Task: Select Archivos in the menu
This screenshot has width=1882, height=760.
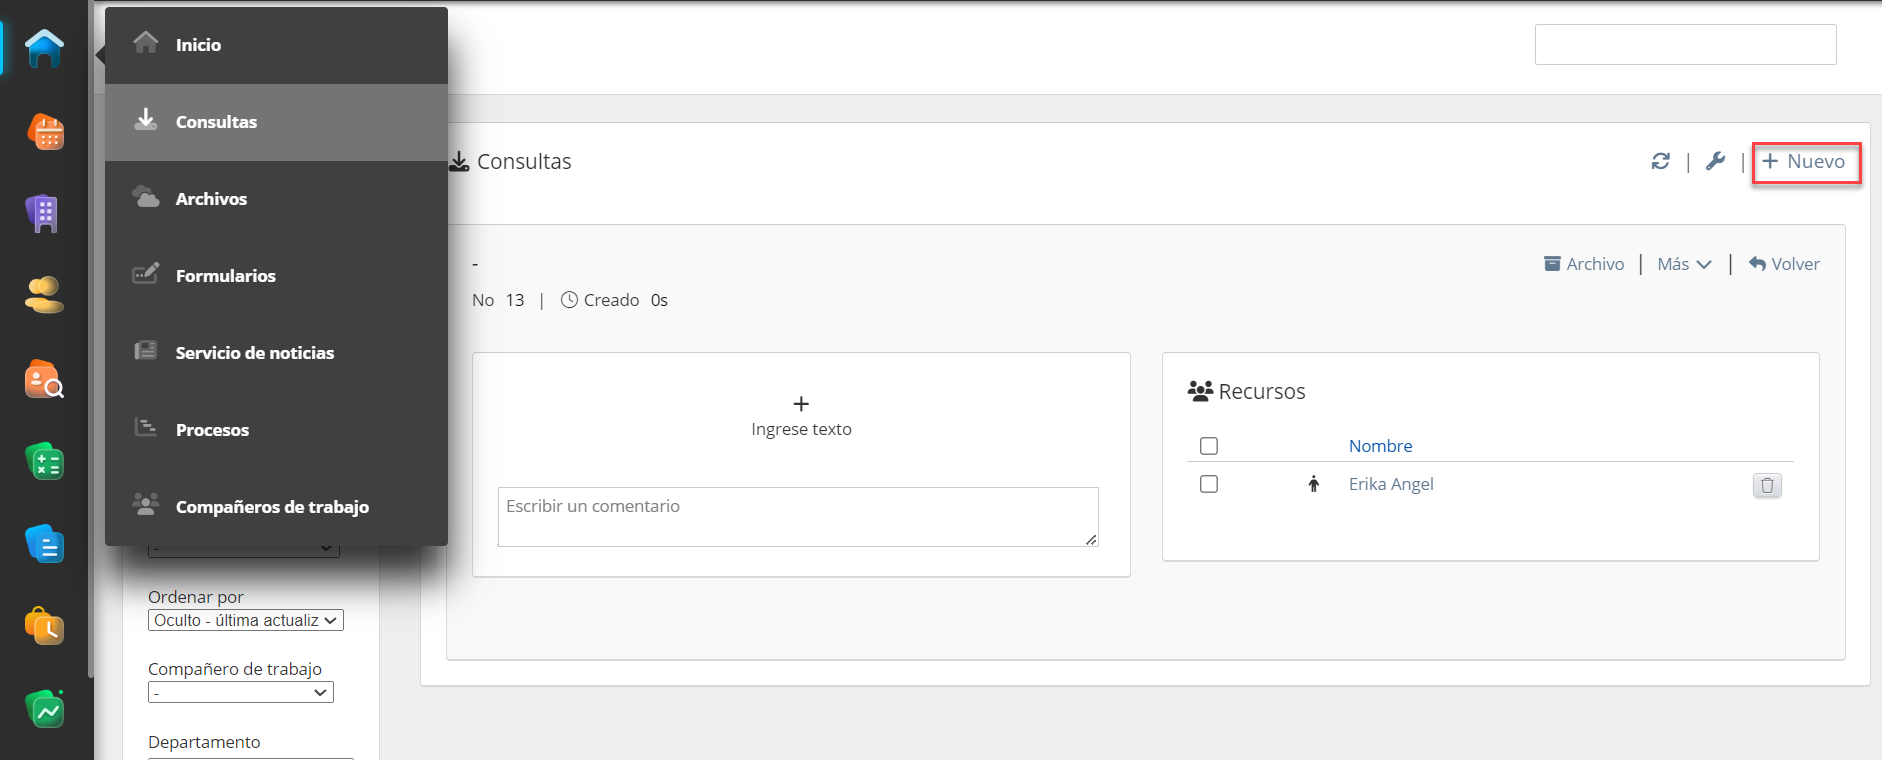Action: point(211,199)
